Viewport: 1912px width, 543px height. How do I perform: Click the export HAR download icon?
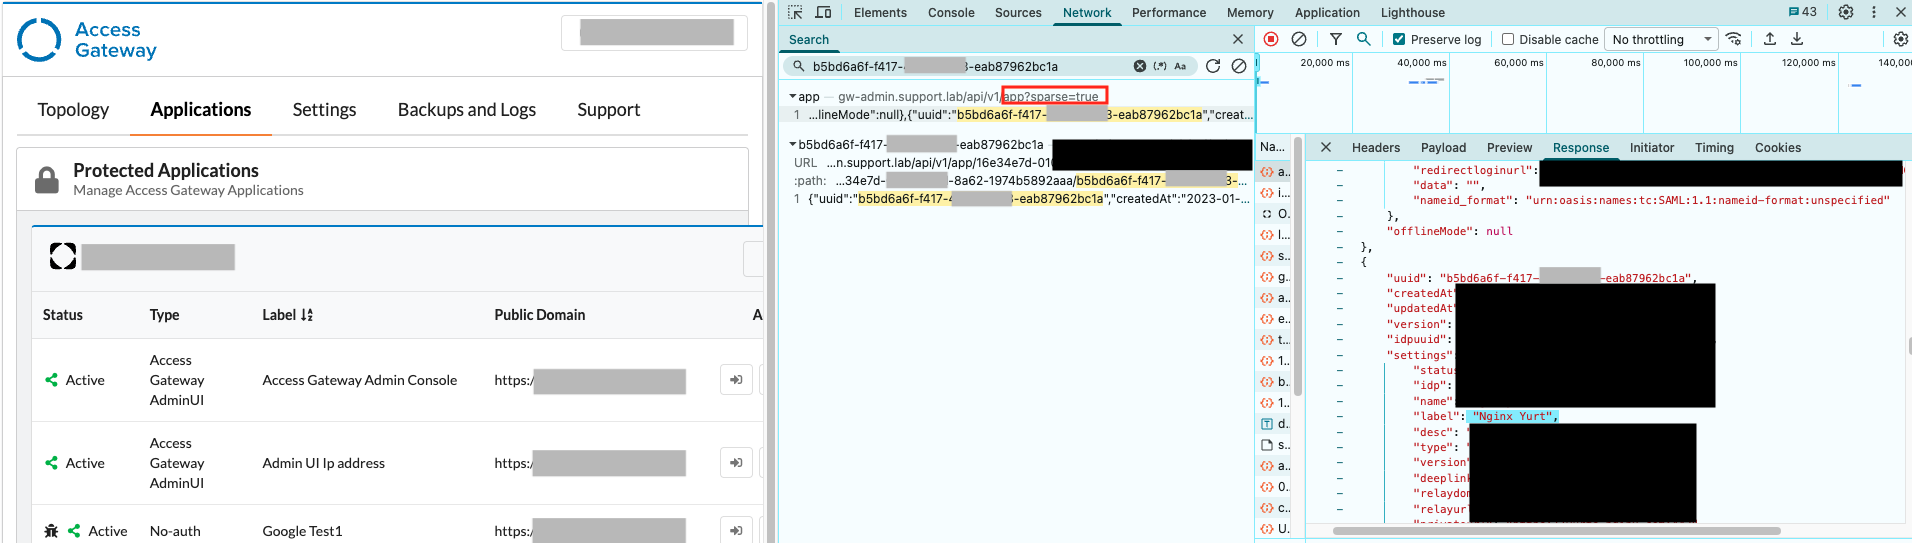(x=1797, y=39)
